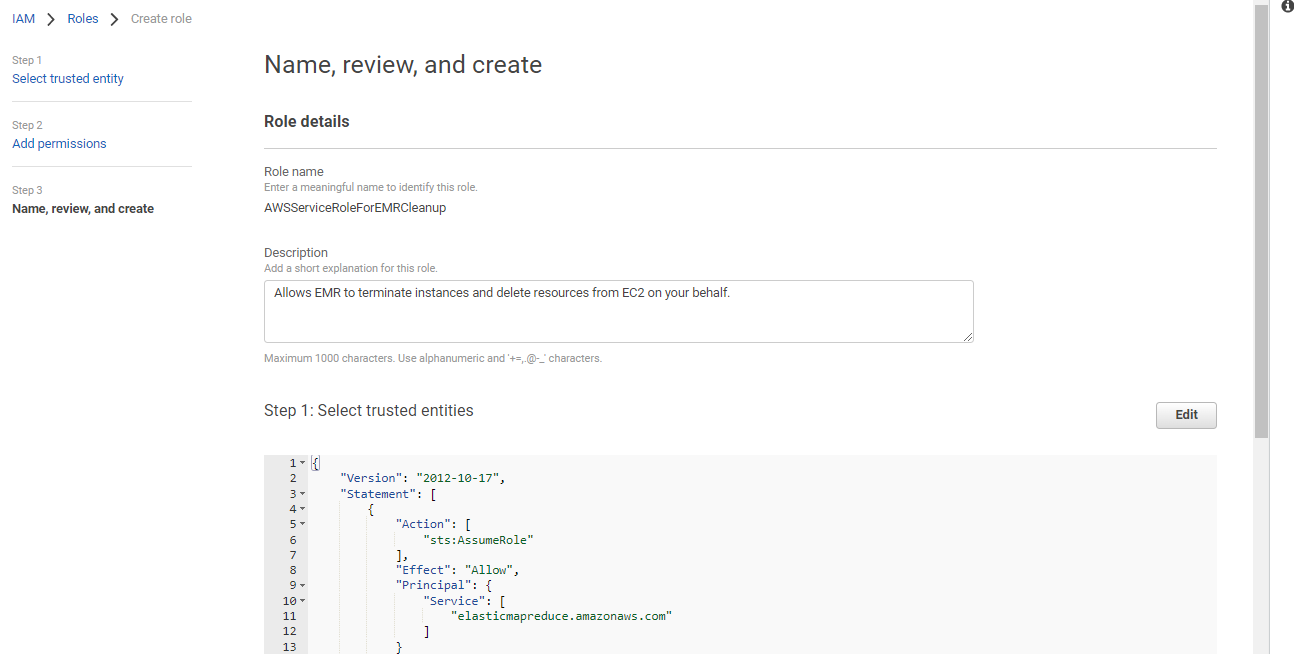Go to Step 2 Add permissions
This screenshot has height=654, width=1294.
point(59,143)
